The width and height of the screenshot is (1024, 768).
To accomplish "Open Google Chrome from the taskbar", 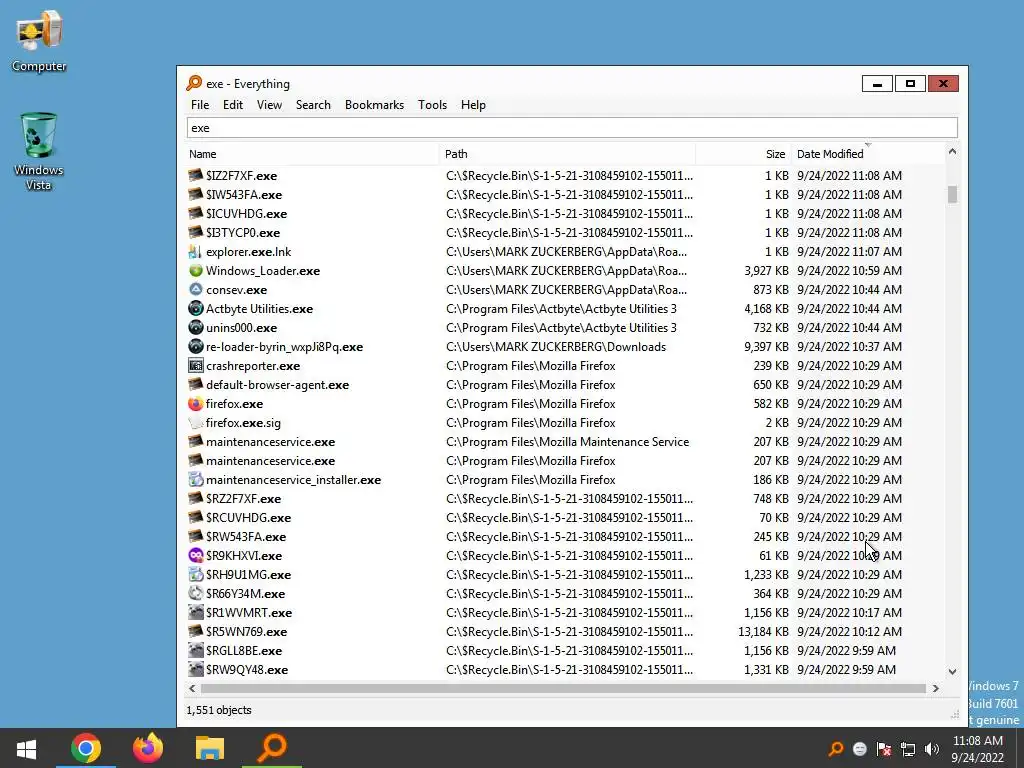I will [86, 748].
